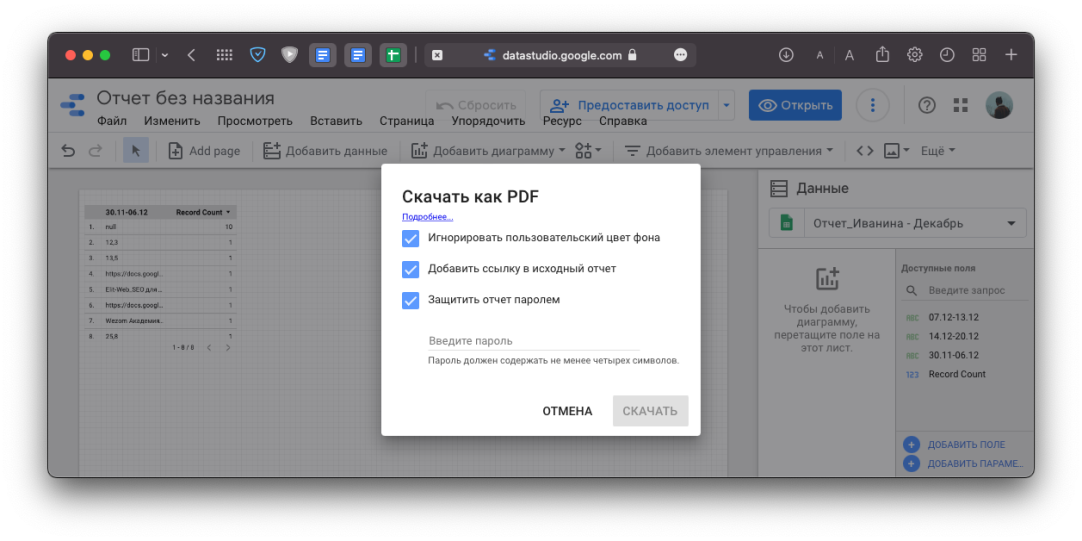The height and width of the screenshot is (541, 1082).
Task: Click the redo arrow icon
Action: (x=95, y=150)
